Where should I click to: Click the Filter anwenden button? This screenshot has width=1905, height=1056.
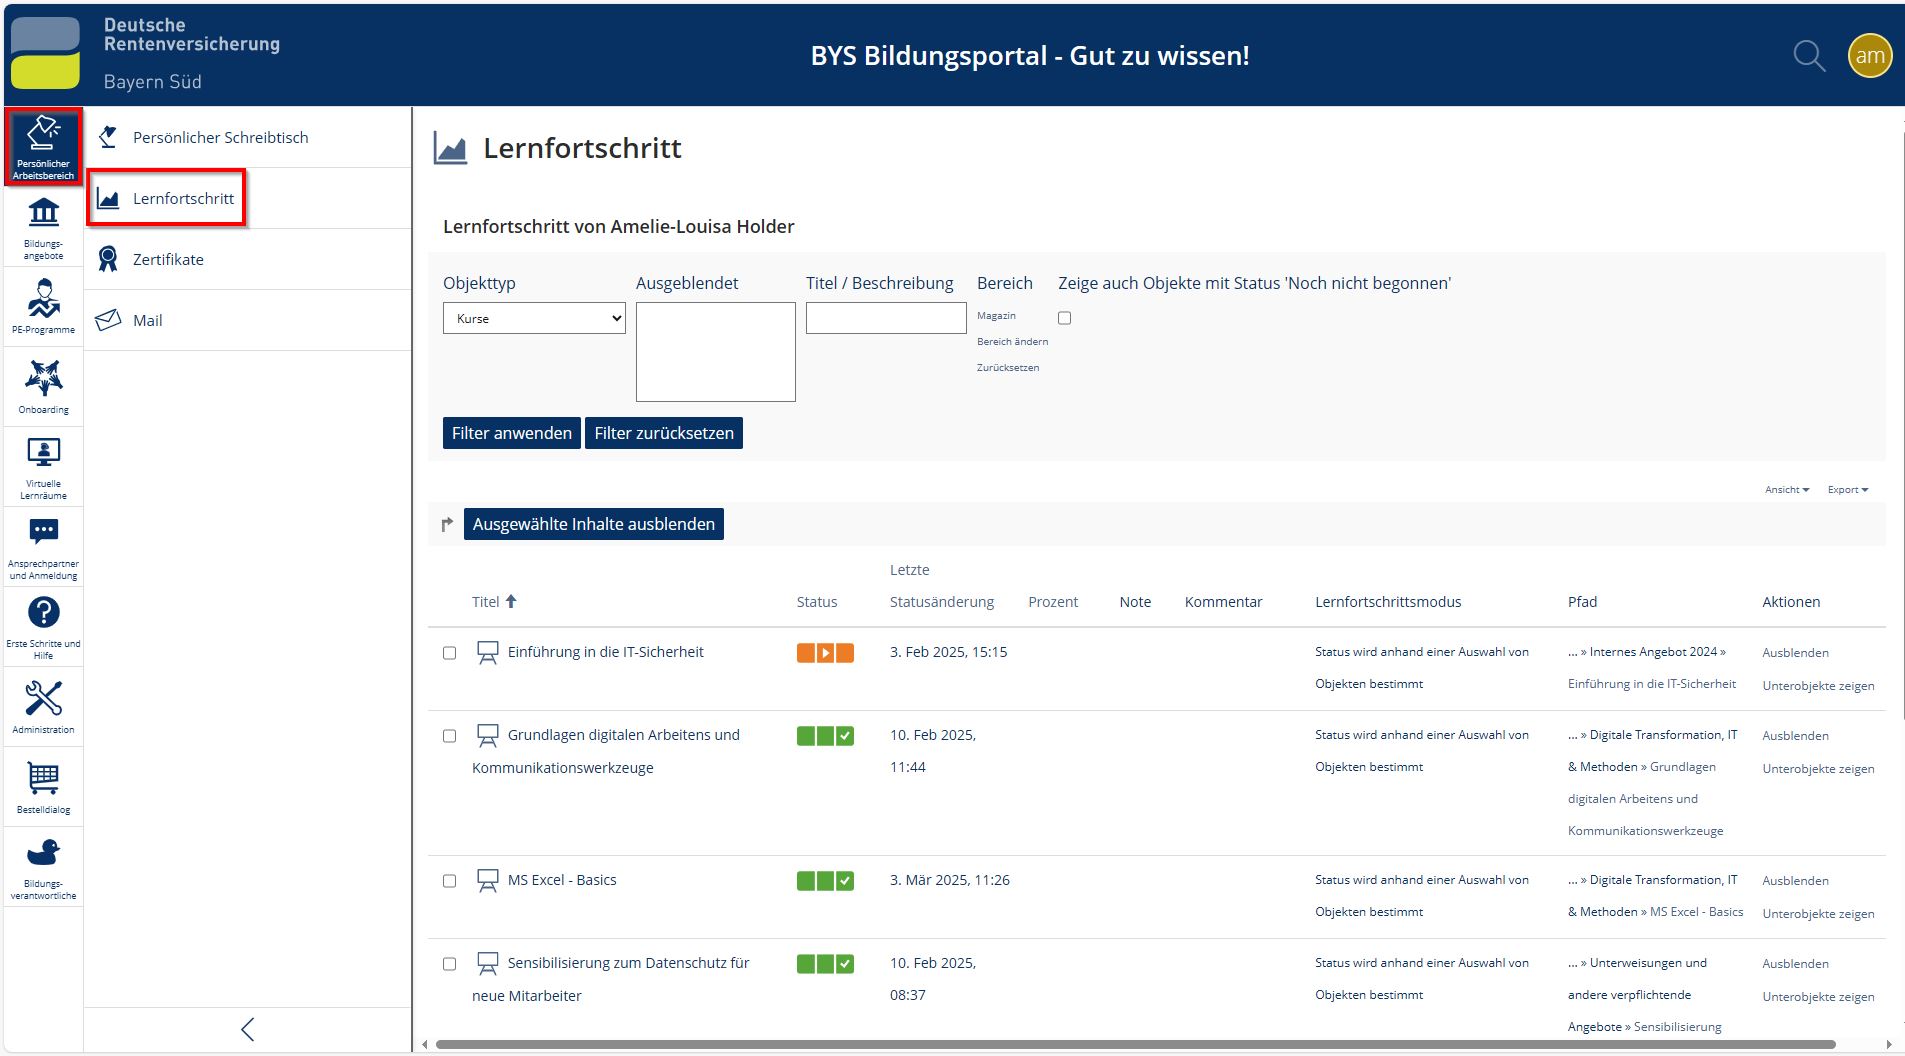coord(511,433)
